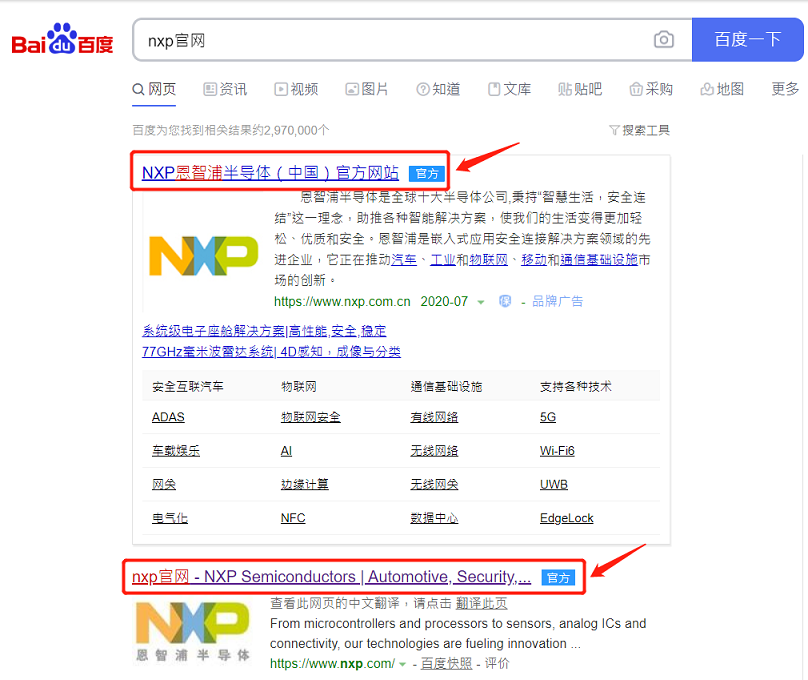Open NXP恩智浦半导体(中国)官方网站 link
This screenshot has width=808, height=680.
270,173
